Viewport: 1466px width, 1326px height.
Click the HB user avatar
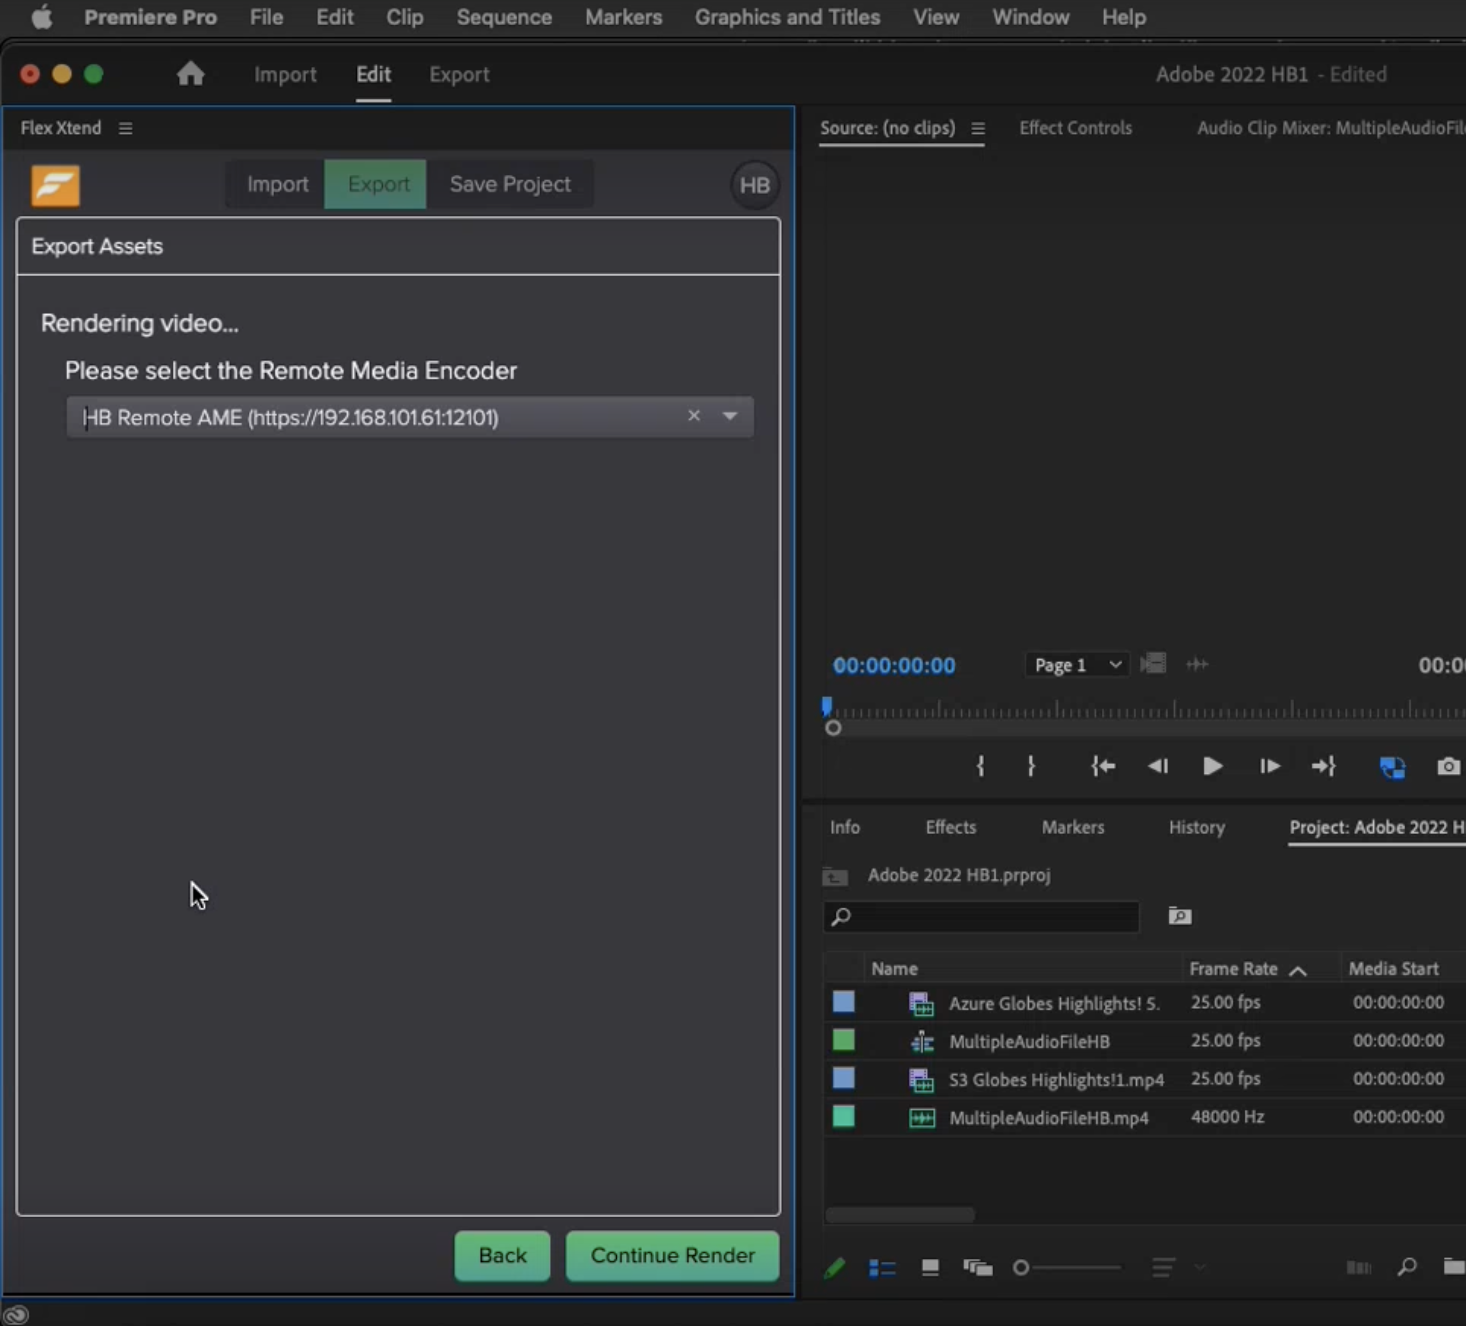(x=754, y=185)
